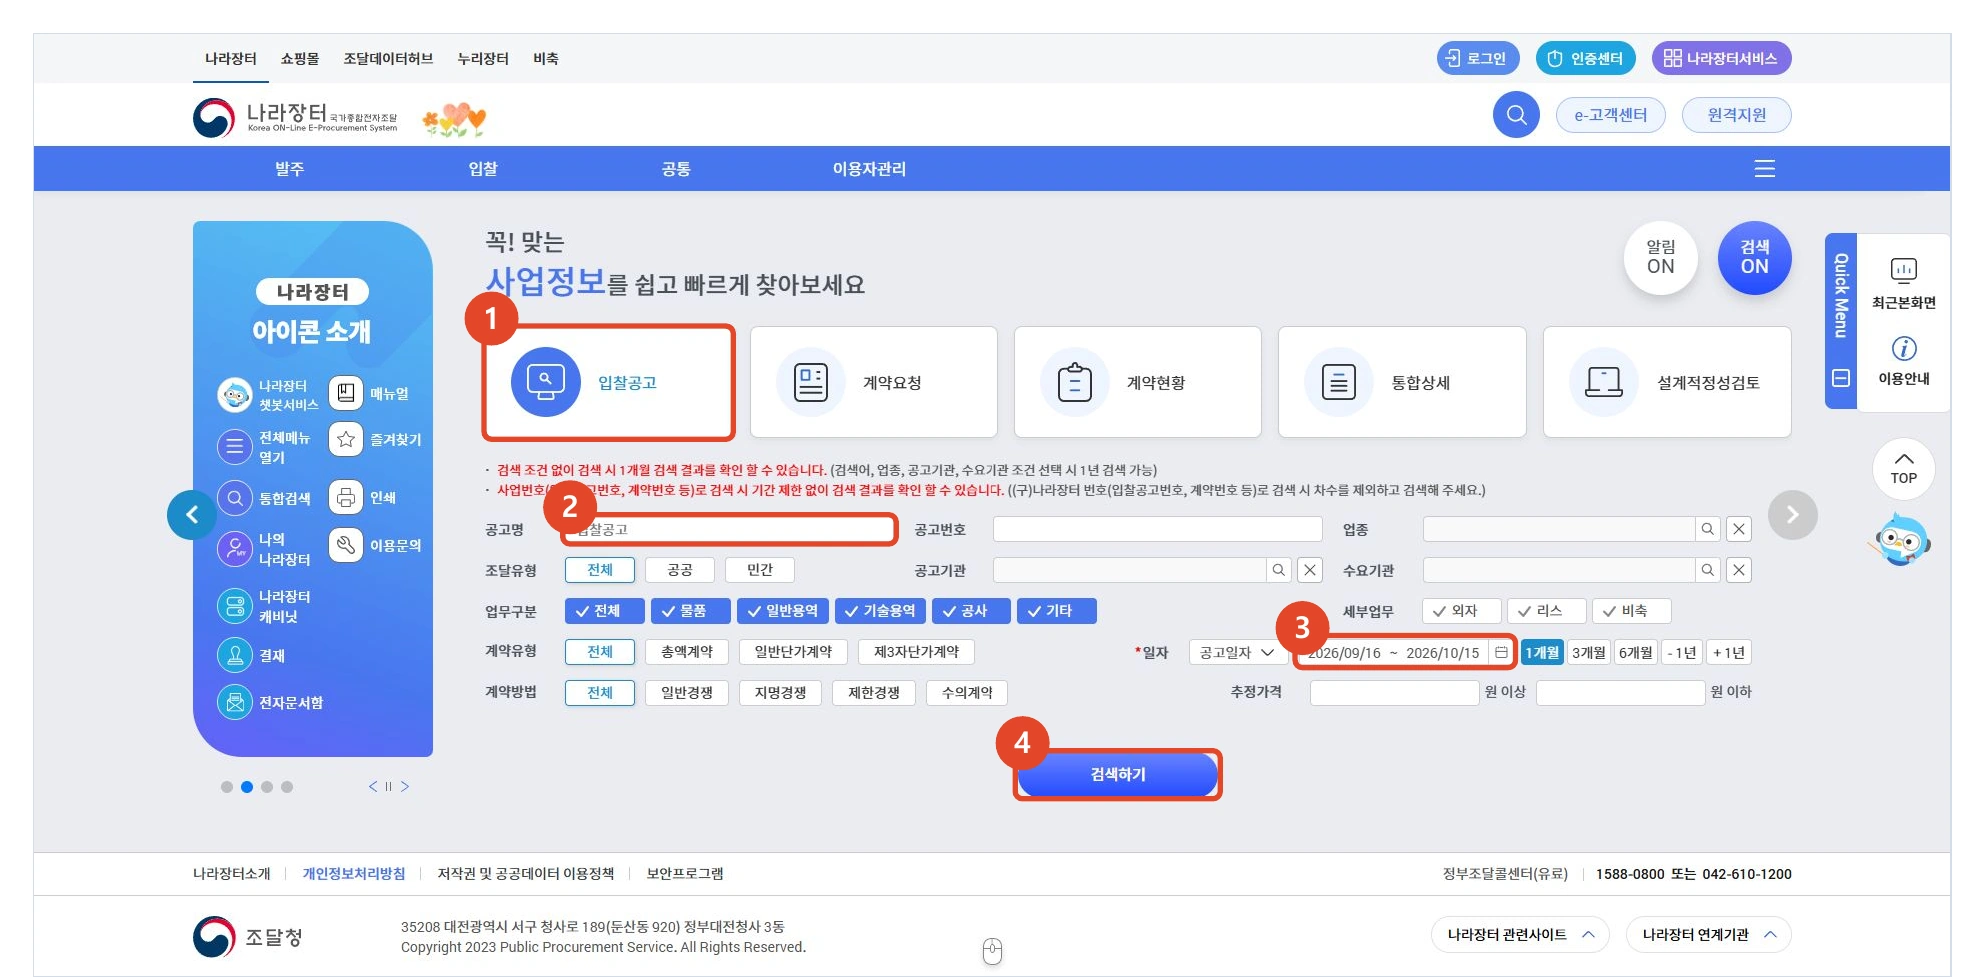
Task: Open the calendar picker beside the date range
Action: (x=1501, y=653)
